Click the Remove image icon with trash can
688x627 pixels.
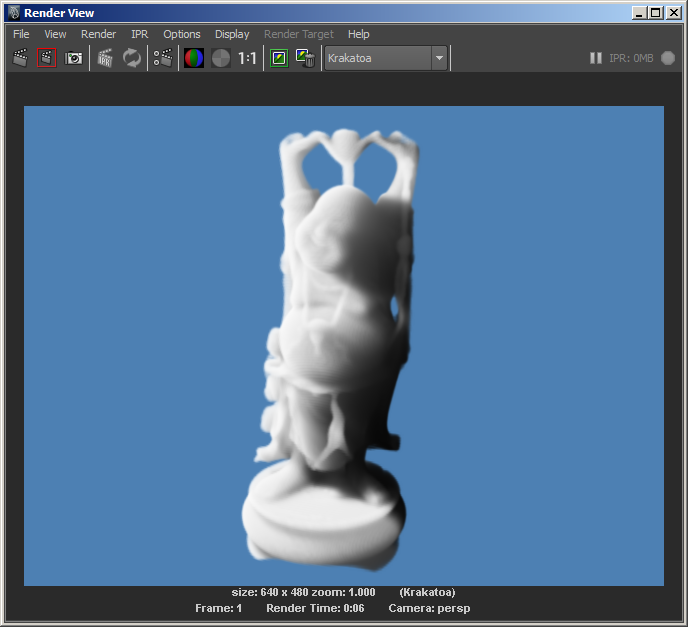coord(305,58)
